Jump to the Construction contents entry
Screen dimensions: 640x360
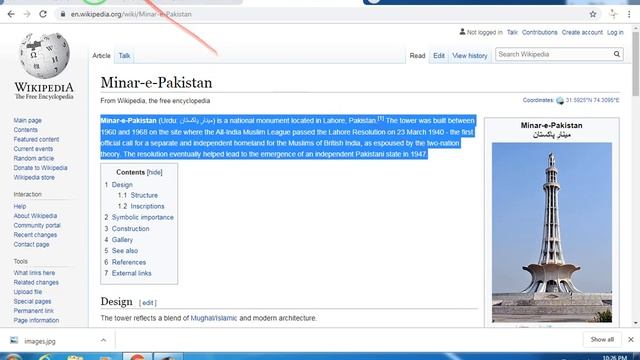click(x=131, y=229)
